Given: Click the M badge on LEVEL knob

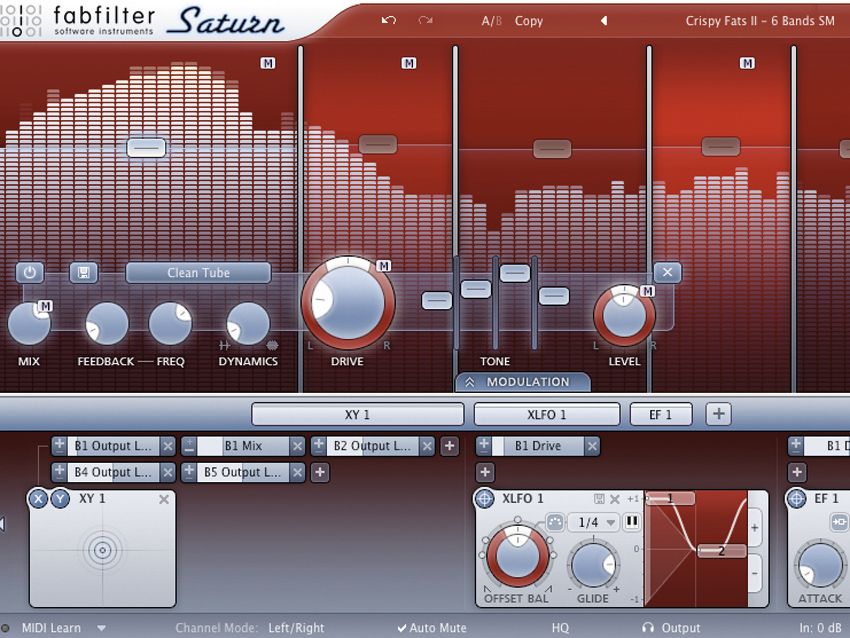Looking at the screenshot, I should (x=647, y=292).
